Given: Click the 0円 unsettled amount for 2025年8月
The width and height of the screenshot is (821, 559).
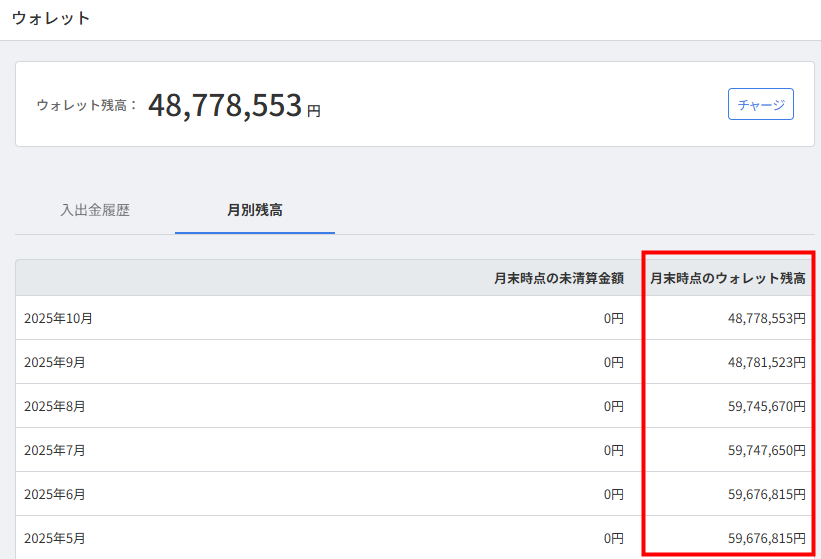Looking at the screenshot, I should [613, 407].
